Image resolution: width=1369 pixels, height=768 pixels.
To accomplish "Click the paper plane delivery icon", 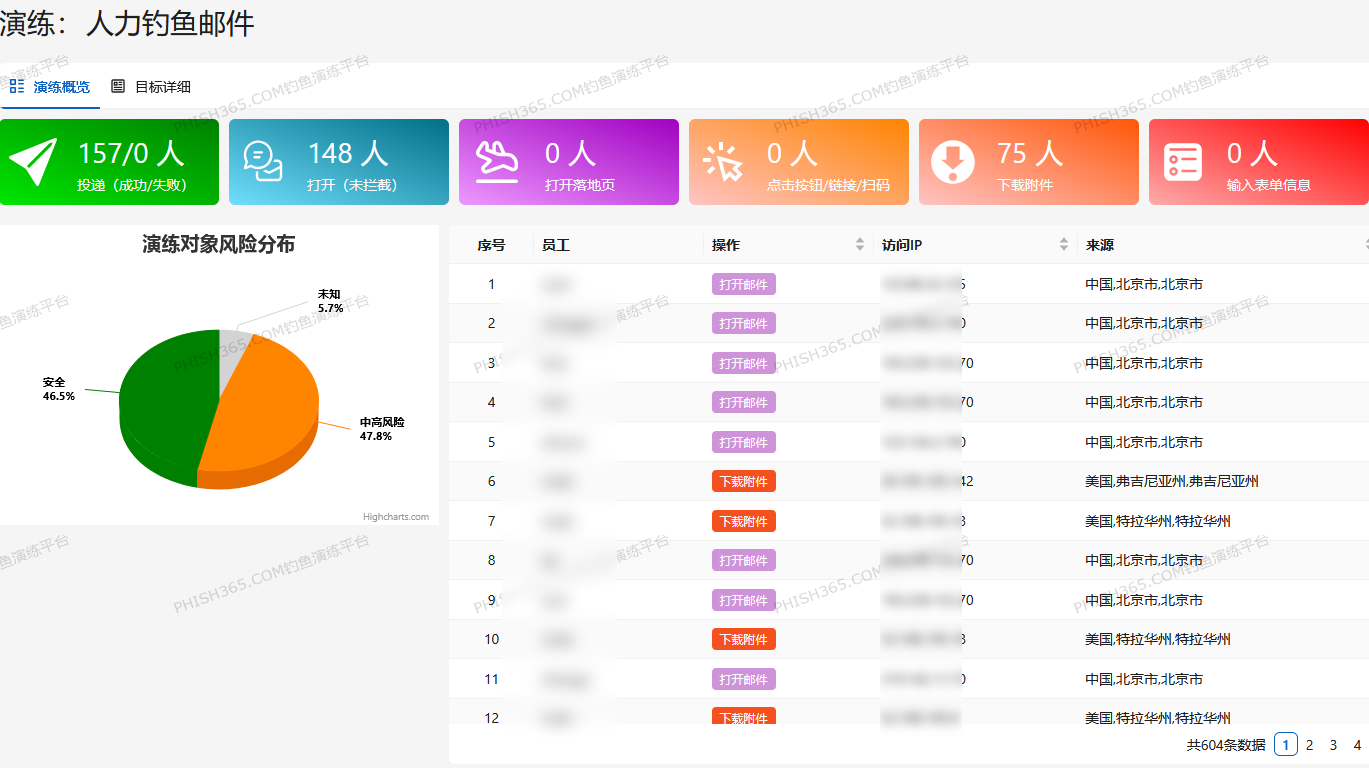I will (34, 162).
